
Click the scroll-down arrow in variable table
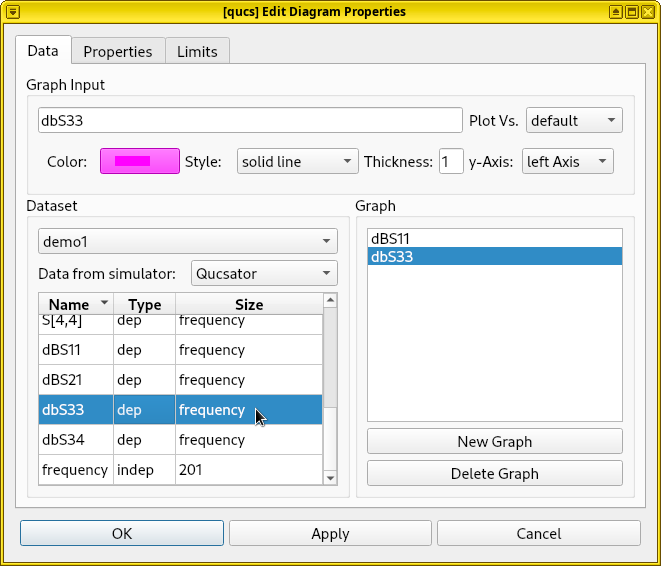click(x=331, y=478)
